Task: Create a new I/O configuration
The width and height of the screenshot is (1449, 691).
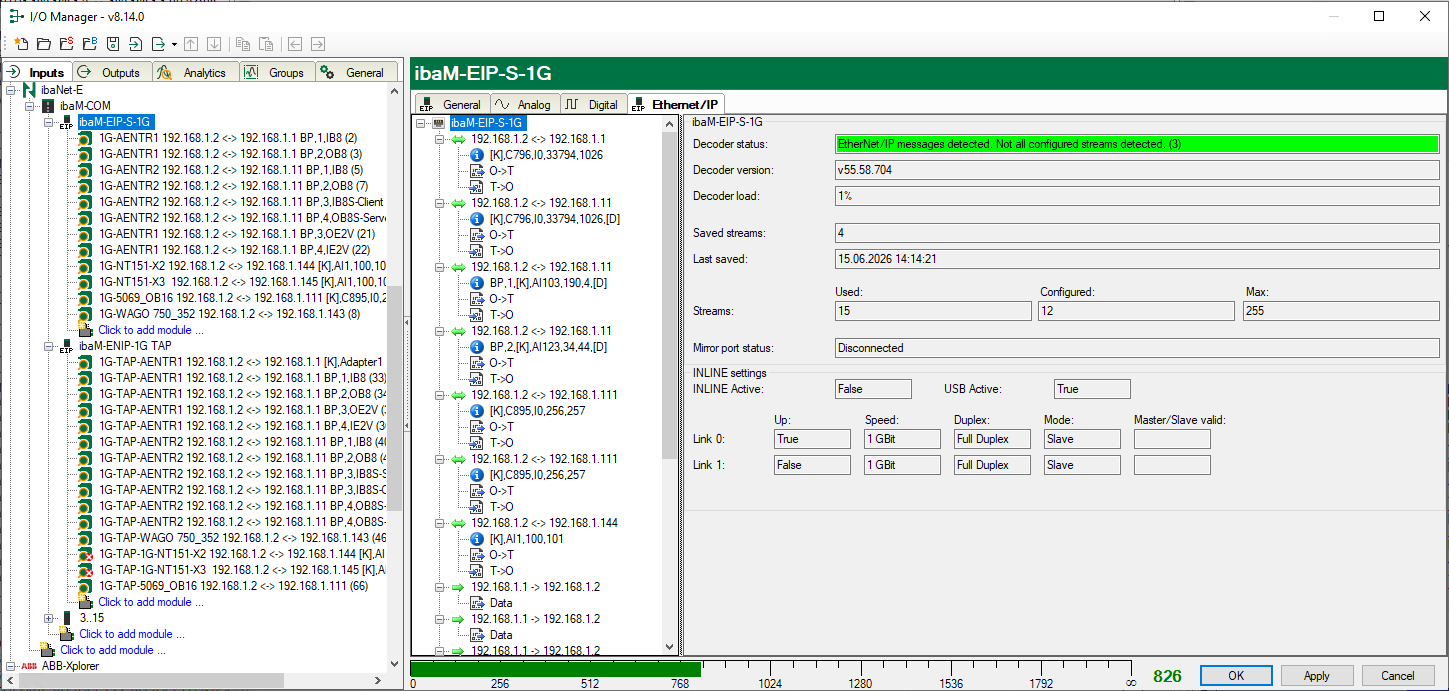Action: (20, 44)
